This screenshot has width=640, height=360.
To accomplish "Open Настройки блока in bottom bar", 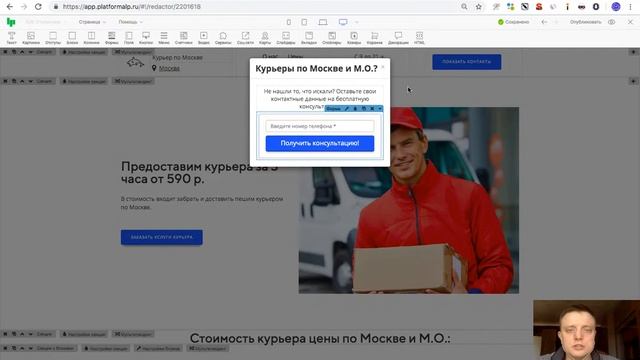I will tap(159, 349).
